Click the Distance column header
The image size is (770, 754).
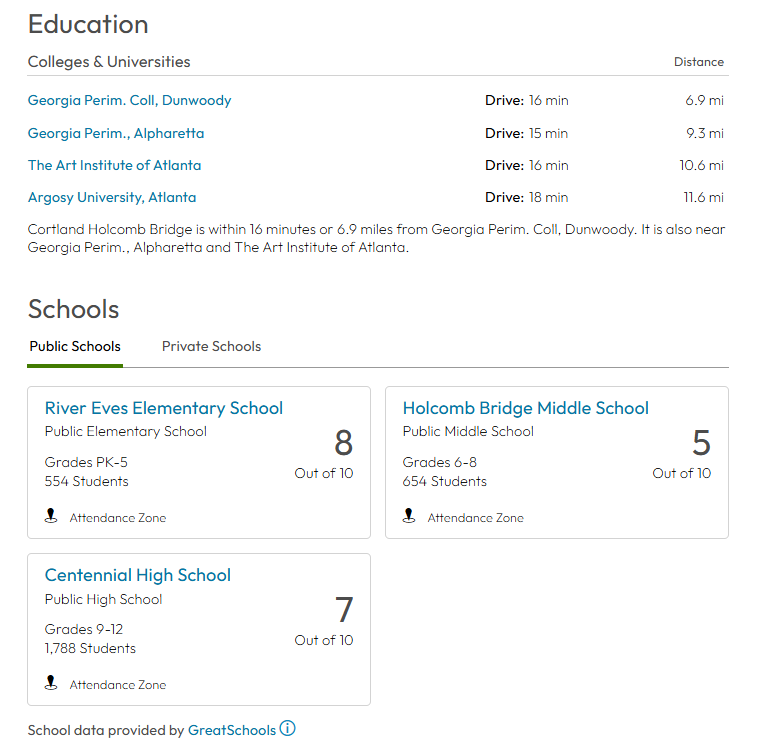698,62
